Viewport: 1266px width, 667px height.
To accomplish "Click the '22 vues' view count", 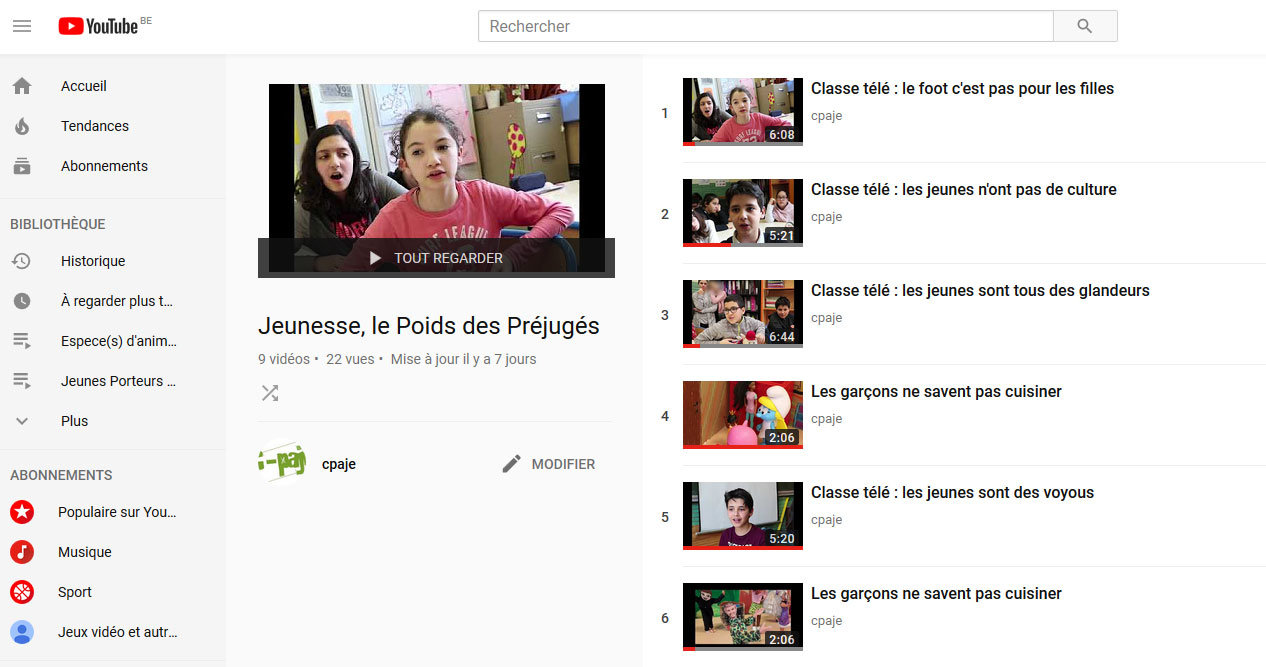I will (349, 359).
